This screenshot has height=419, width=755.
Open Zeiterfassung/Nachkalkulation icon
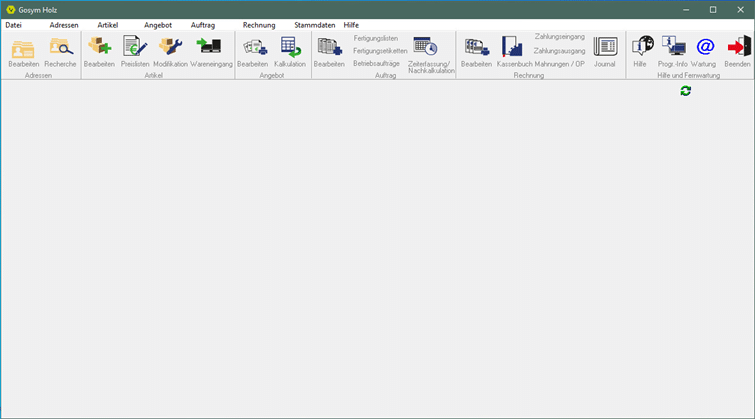point(425,47)
